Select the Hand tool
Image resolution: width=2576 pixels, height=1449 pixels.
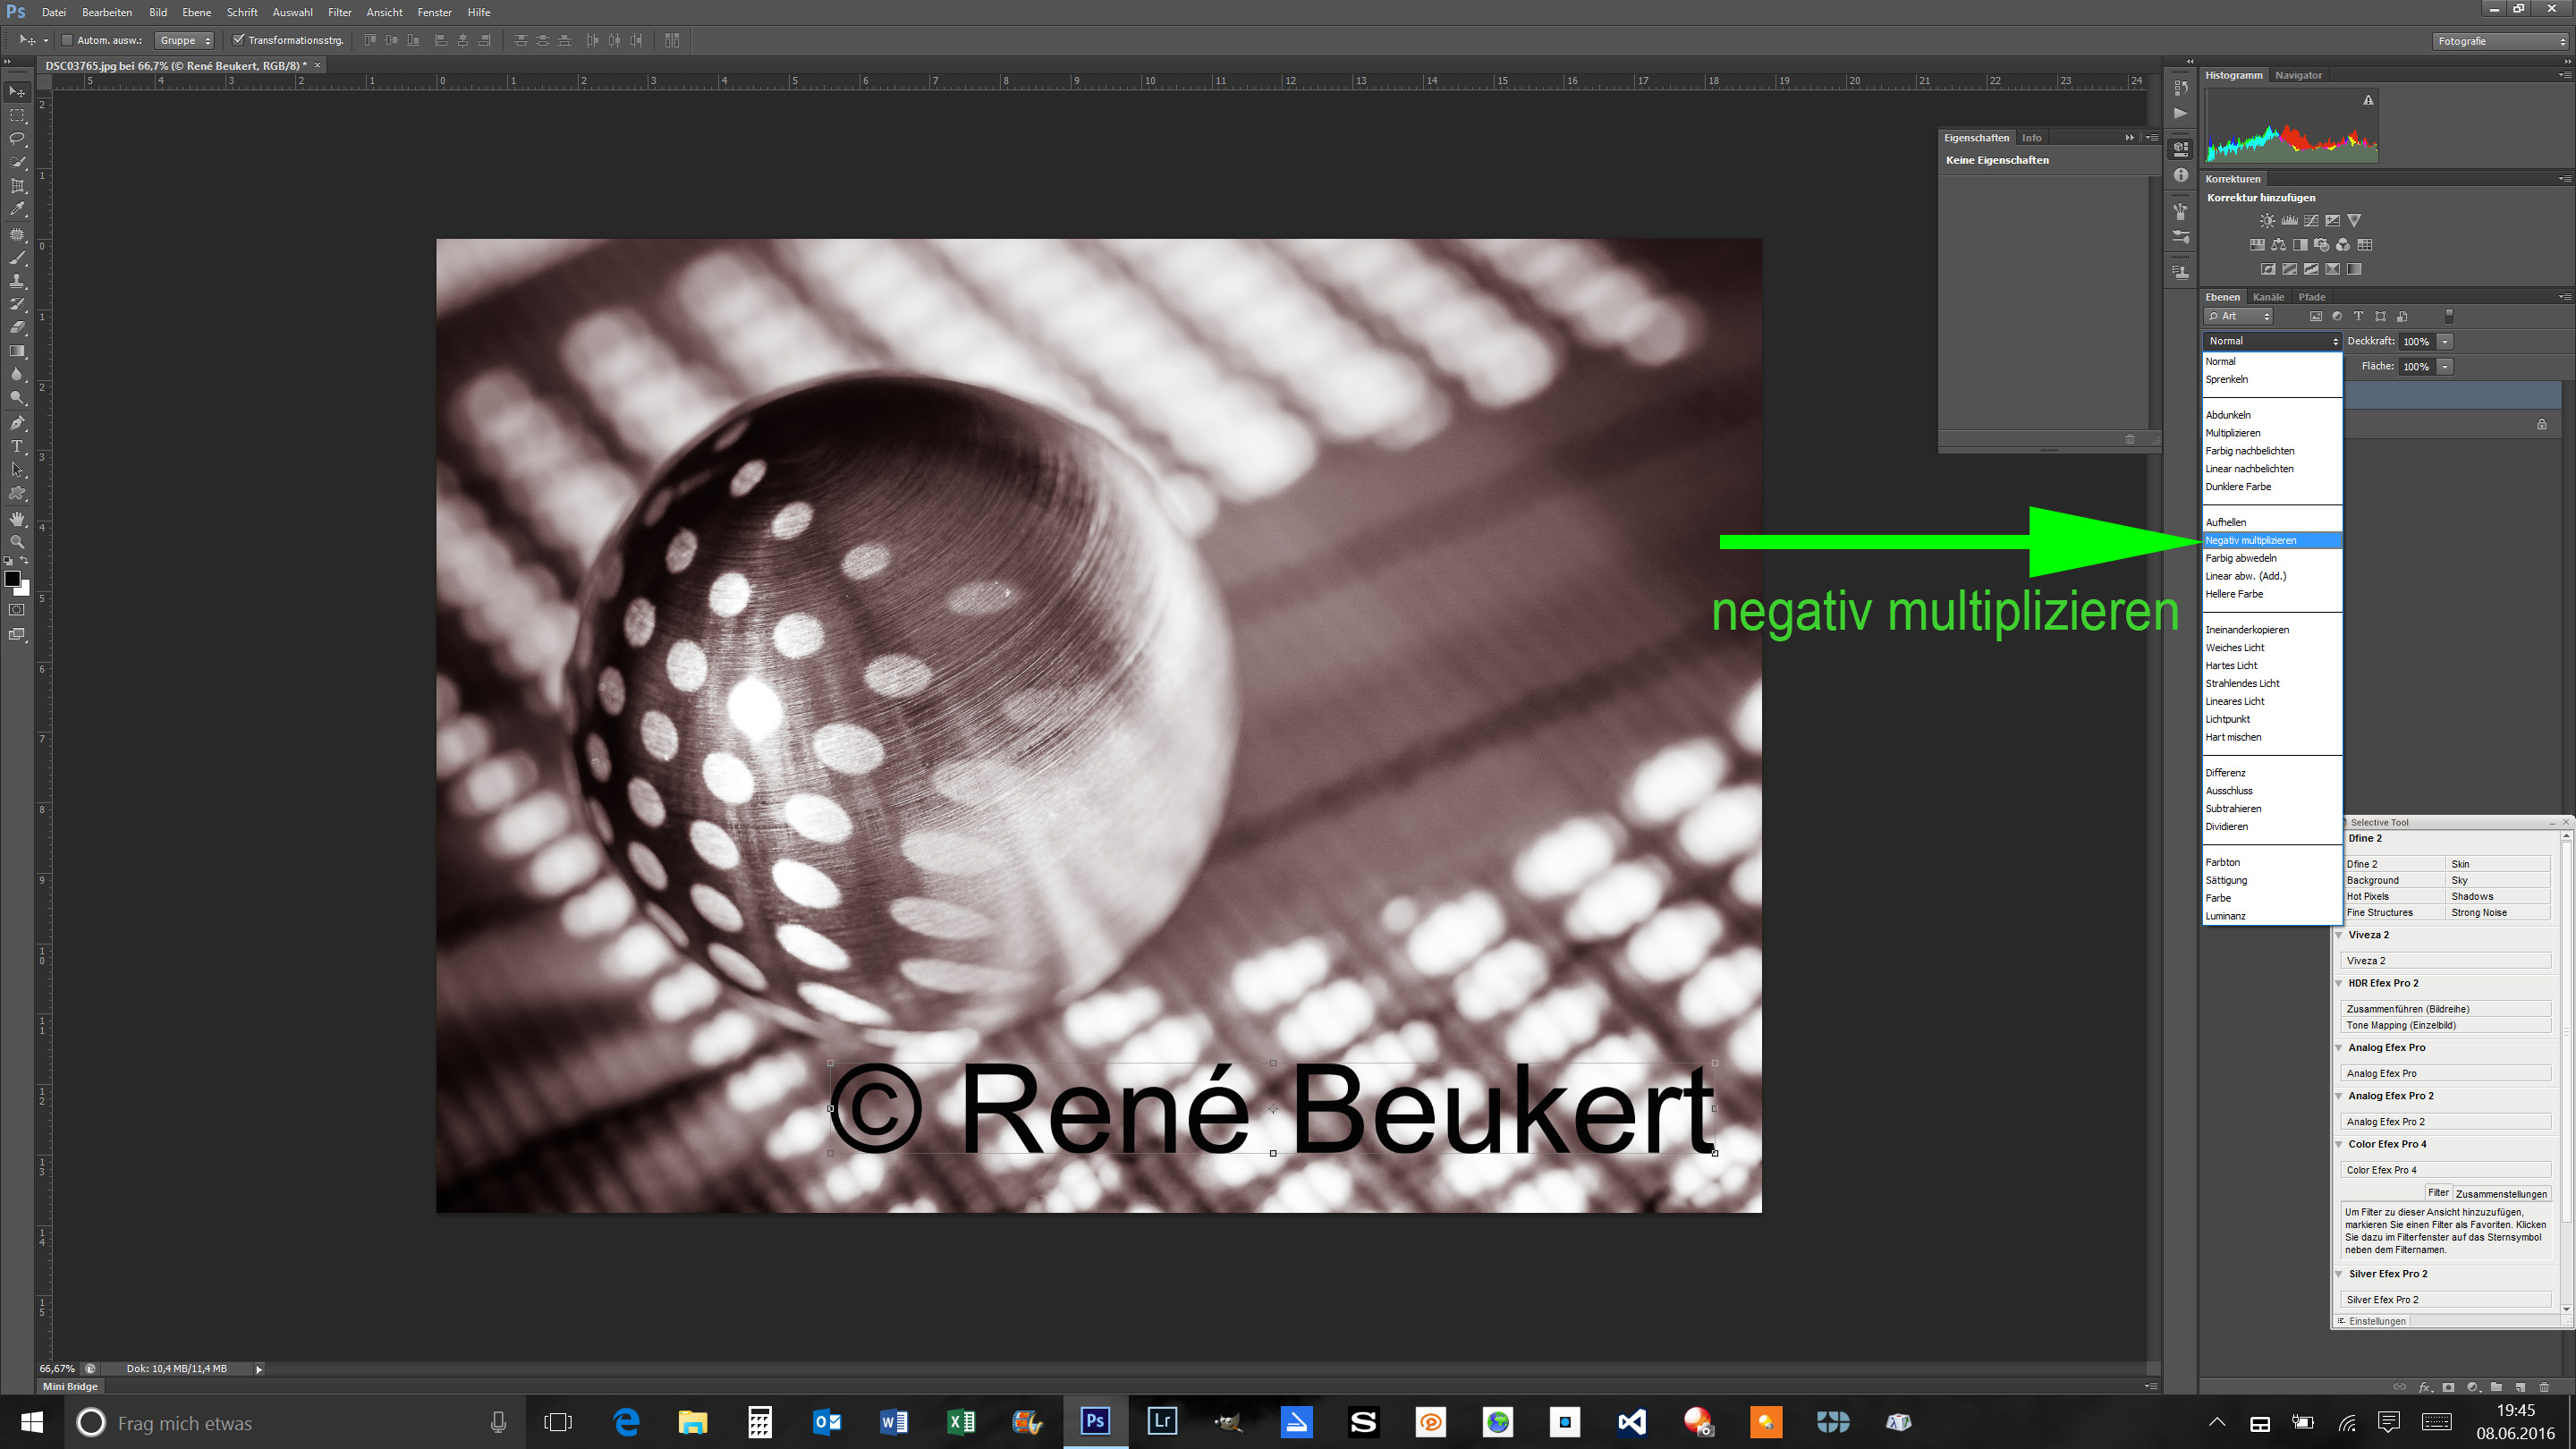click(17, 519)
